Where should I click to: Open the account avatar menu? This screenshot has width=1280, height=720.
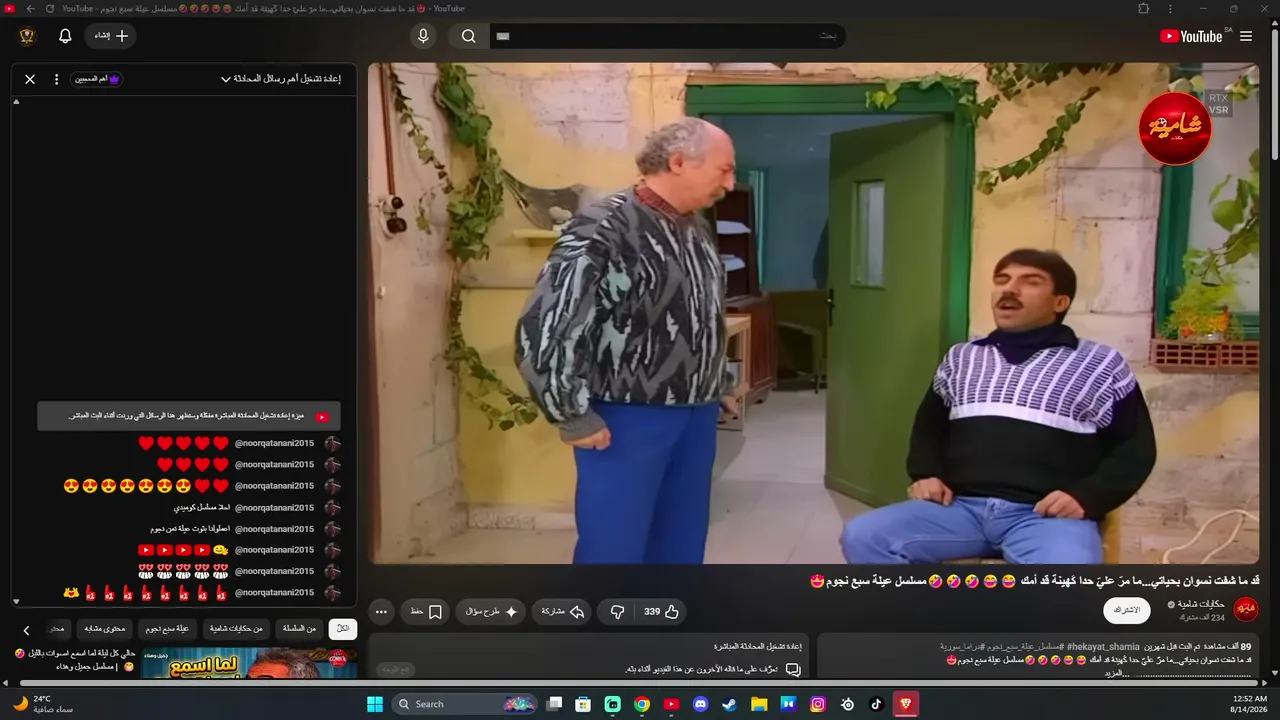[27, 36]
